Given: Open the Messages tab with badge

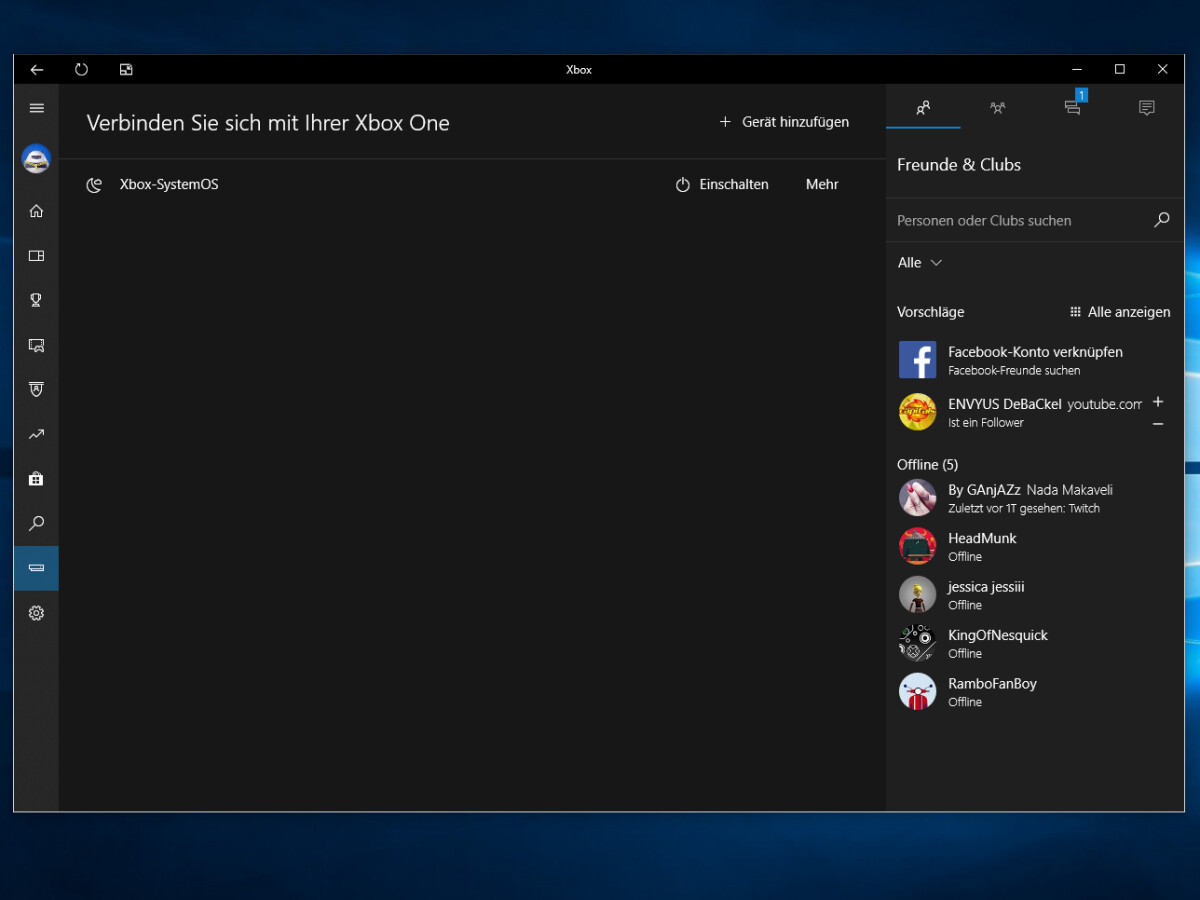Looking at the screenshot, I should pyautogui.click(x=1072, y=108).
